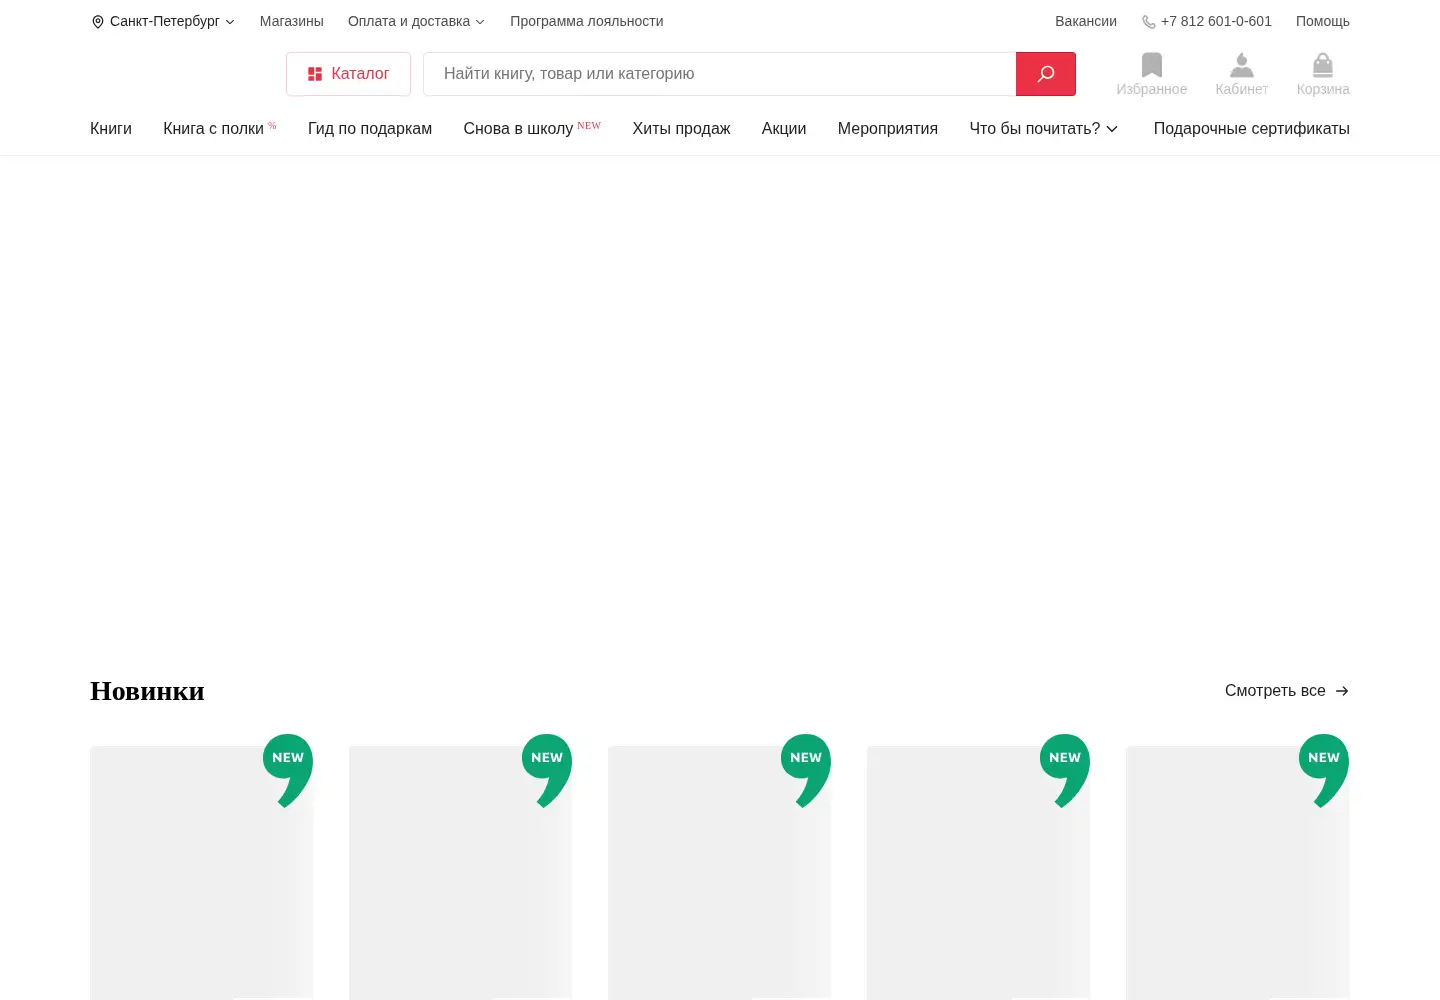Open Подарочные сертификаты page
This screenshot has height=1000, width=1440.
[1252, 128]
